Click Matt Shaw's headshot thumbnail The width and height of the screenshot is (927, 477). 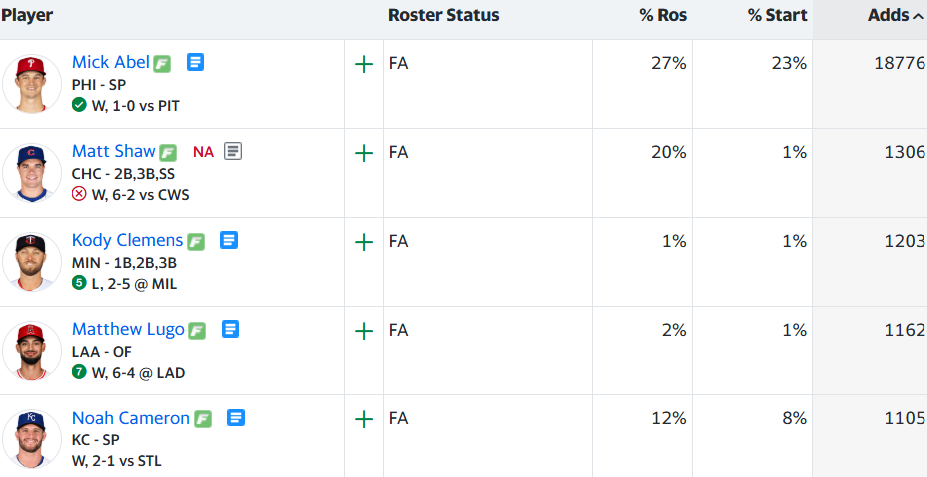(x=32, y=173)
